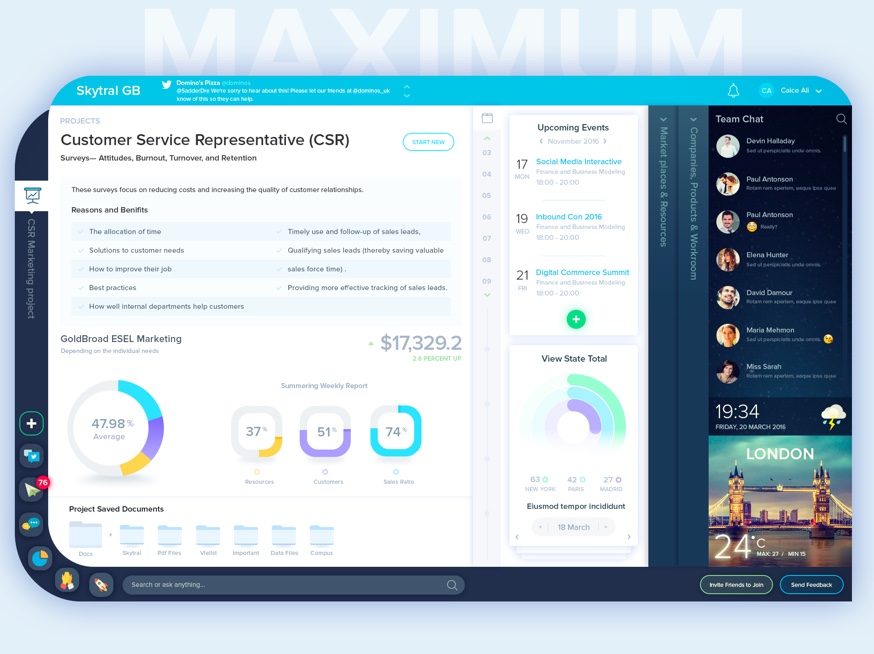Click the rocket icon in bottom bar
Viewport: 874px width, 654px height.
coord(100,584)
